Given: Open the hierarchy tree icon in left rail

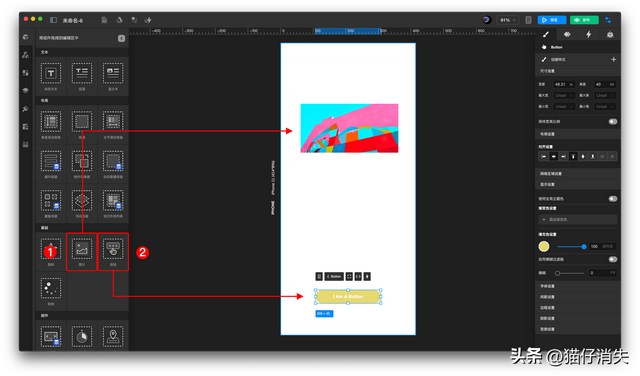Looking at the screenshot, I should [26, 55].
